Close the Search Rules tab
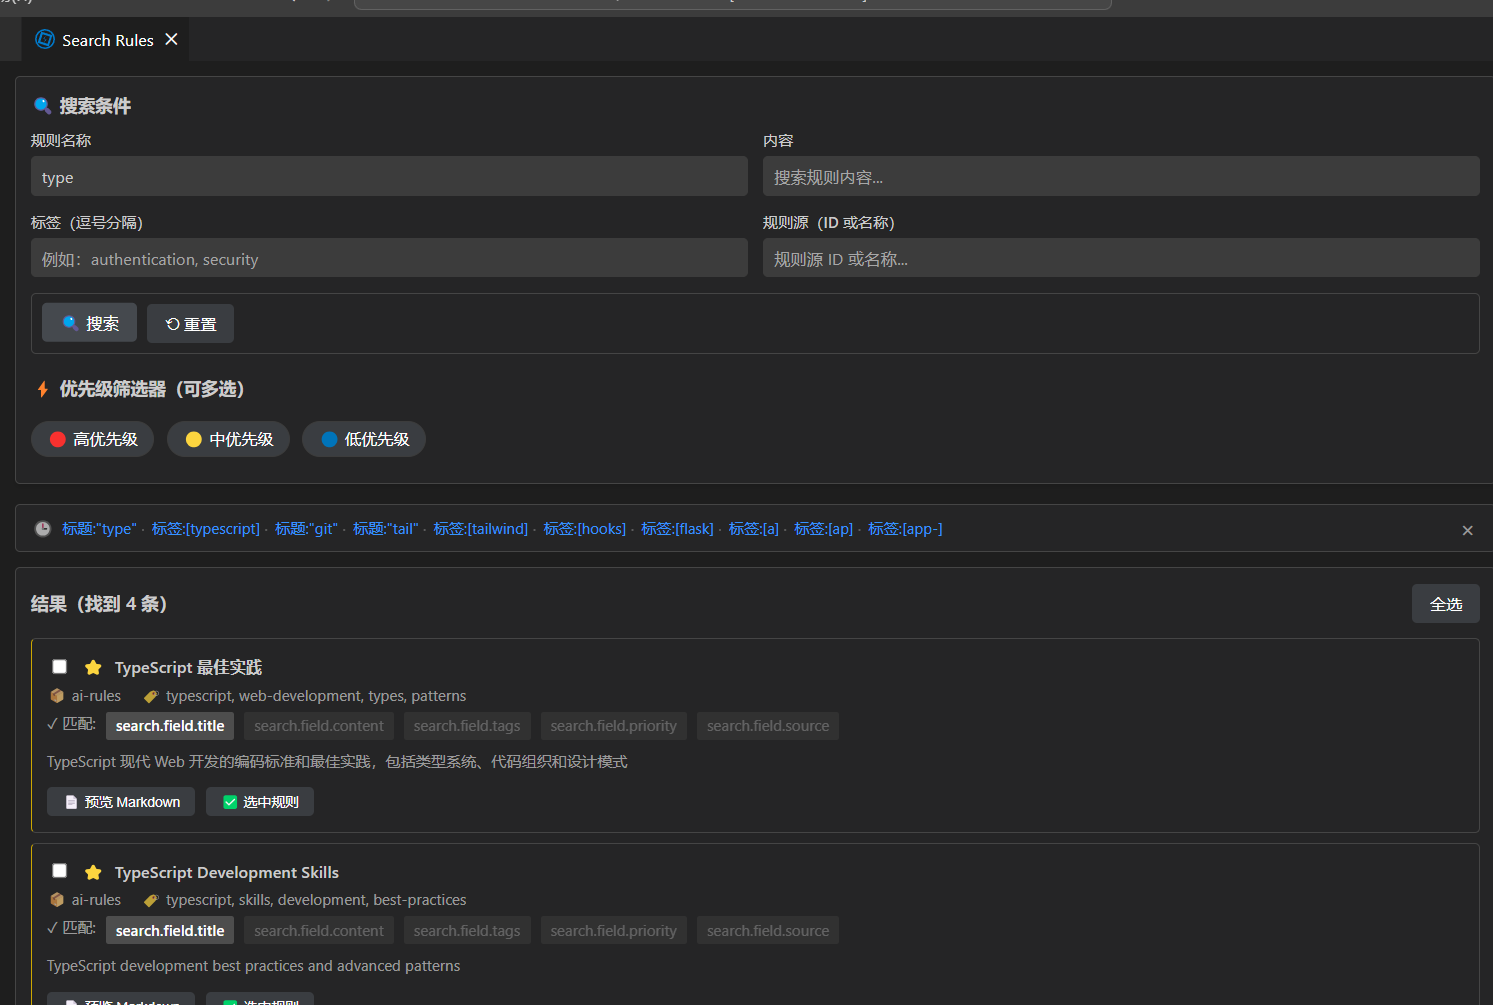1493x1005 pixels. [x=171, y=39]
